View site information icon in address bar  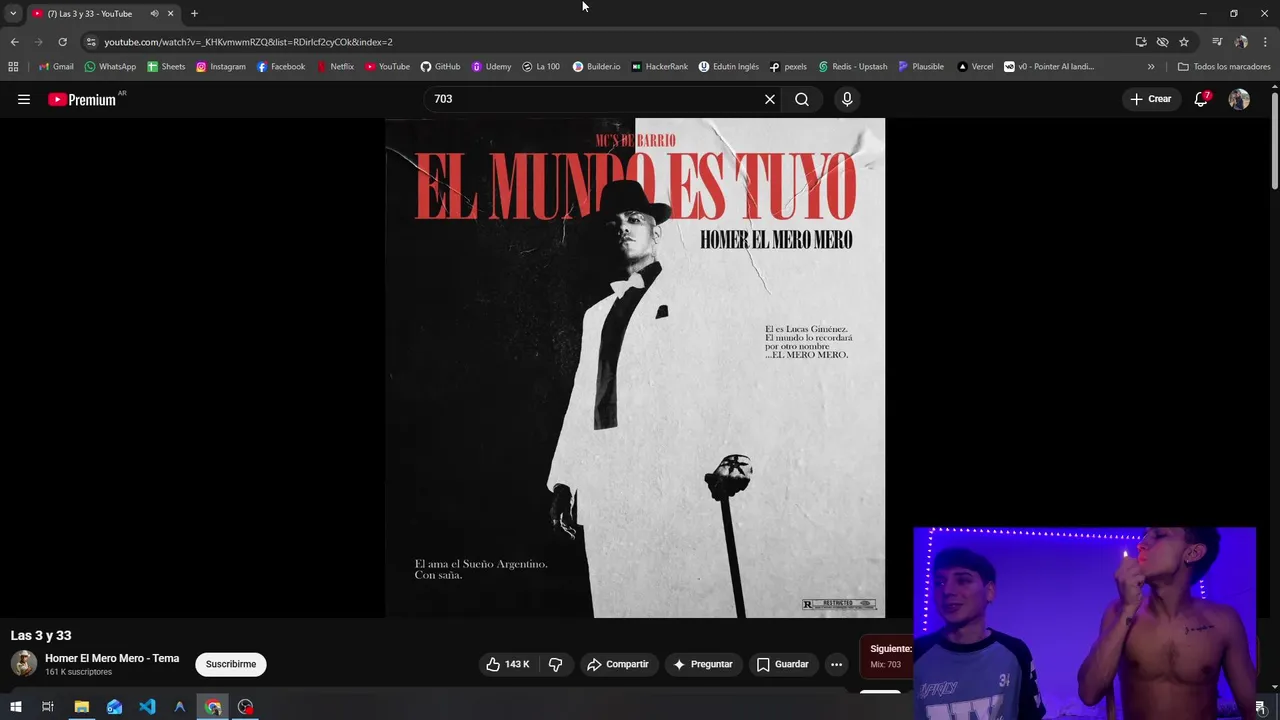91,42
